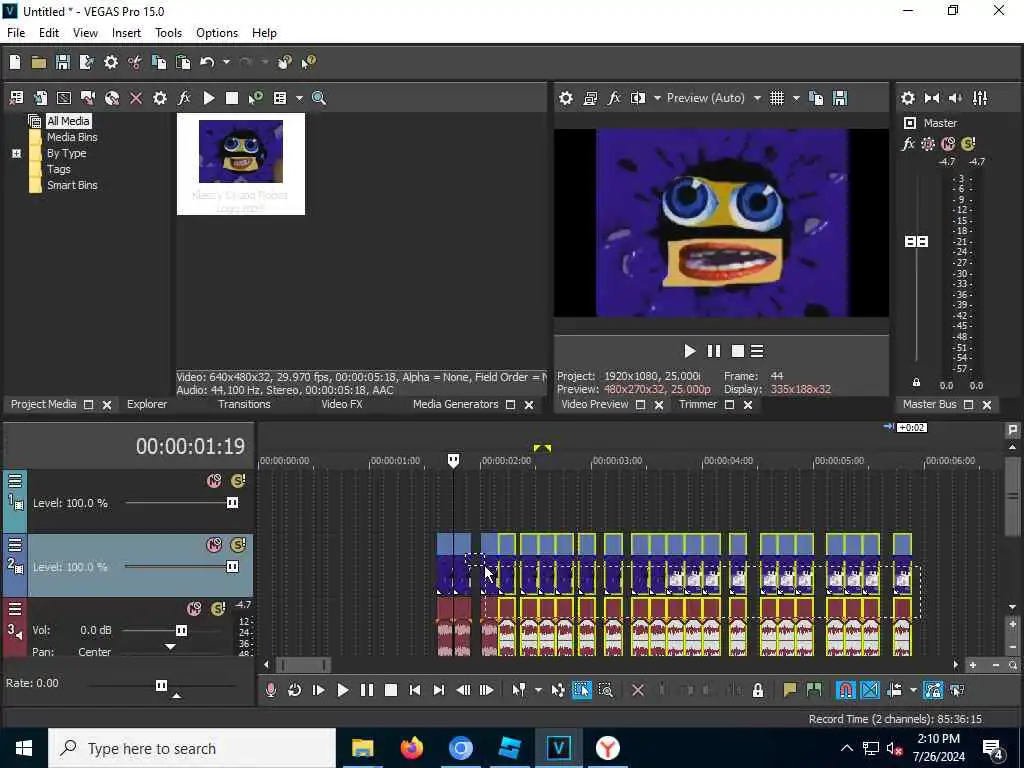Start preview playback in Project Media toolbar
The height and width of the screenshot is (768, 1024).
[x=208, y=98]
